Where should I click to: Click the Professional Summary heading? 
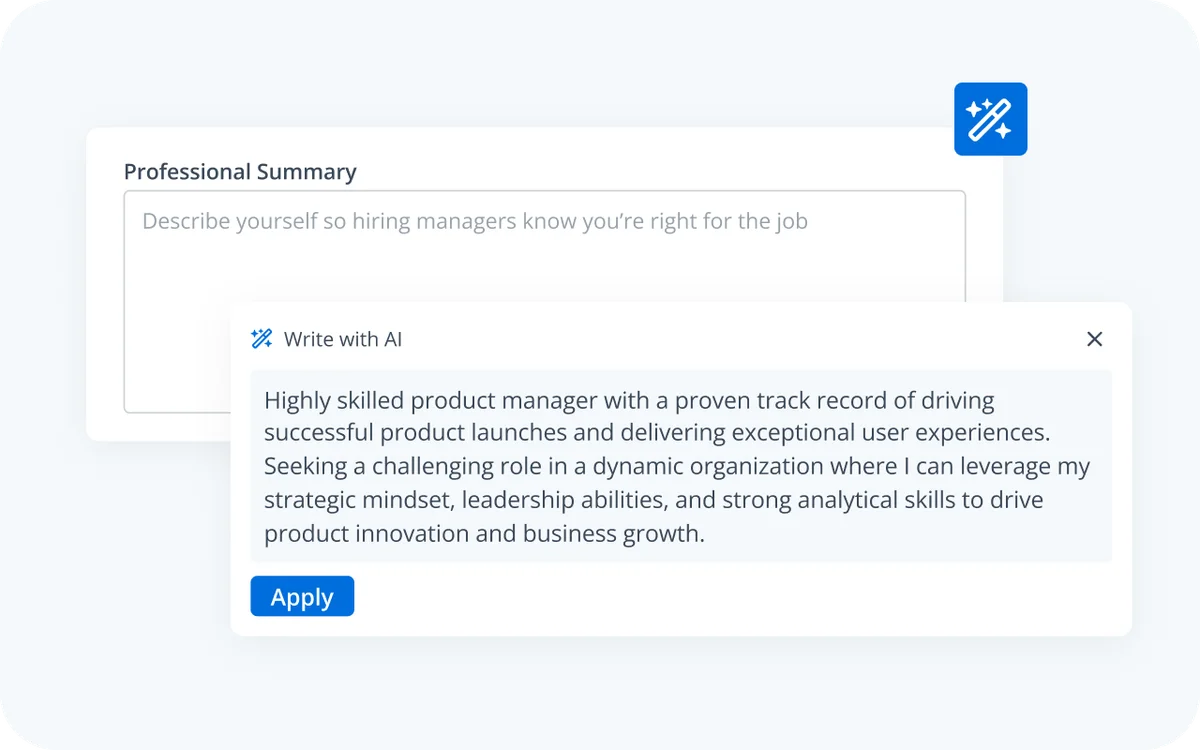pos(240,171)
